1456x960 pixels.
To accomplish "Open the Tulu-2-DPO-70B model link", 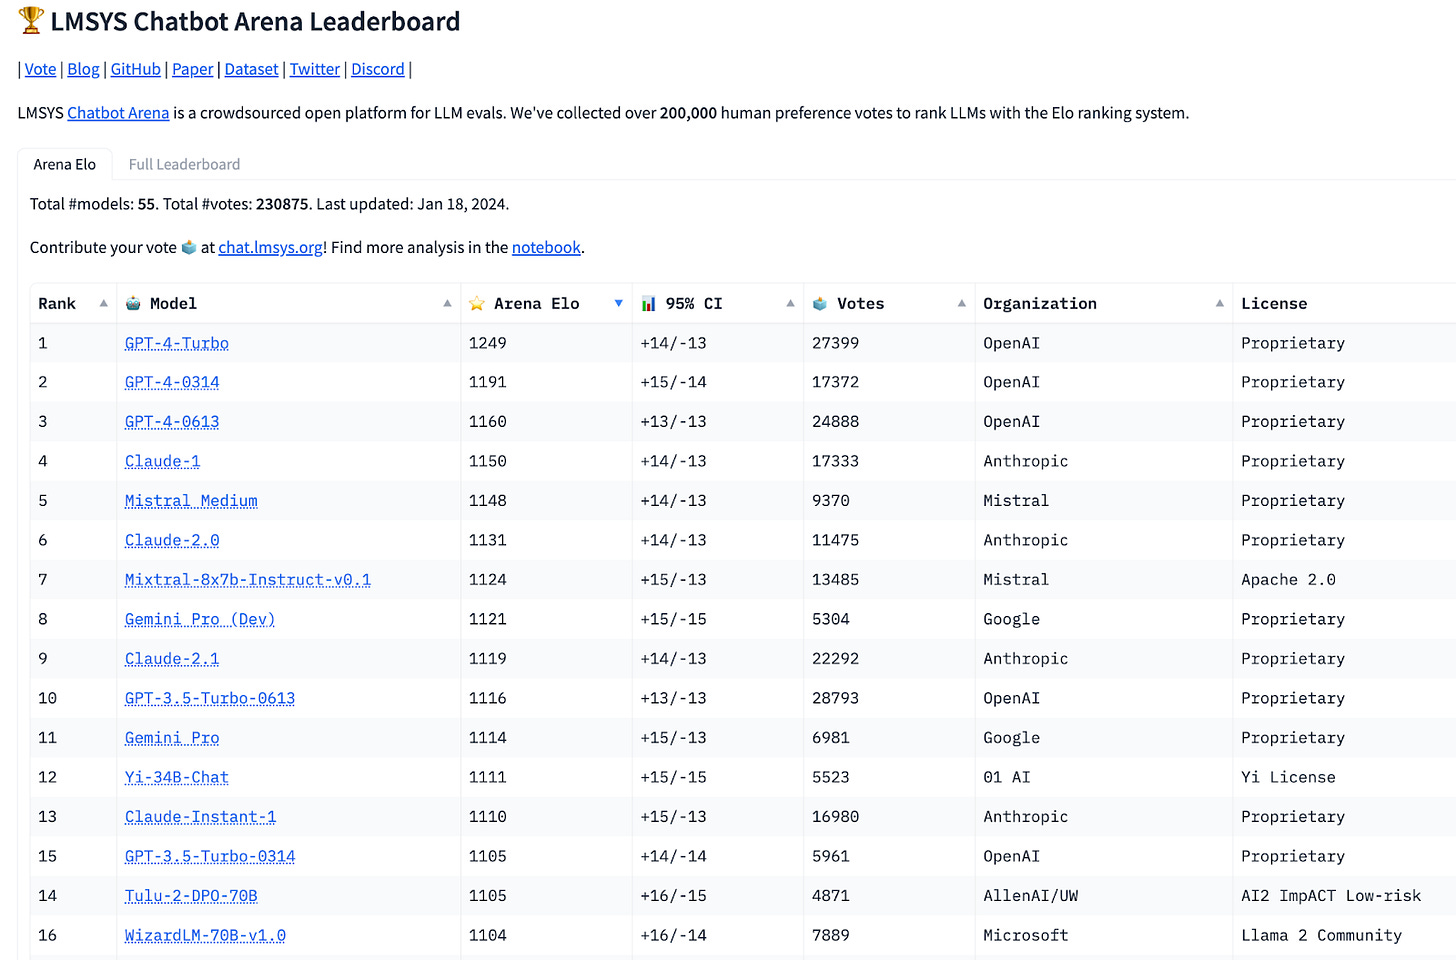I will click(191, 896).
